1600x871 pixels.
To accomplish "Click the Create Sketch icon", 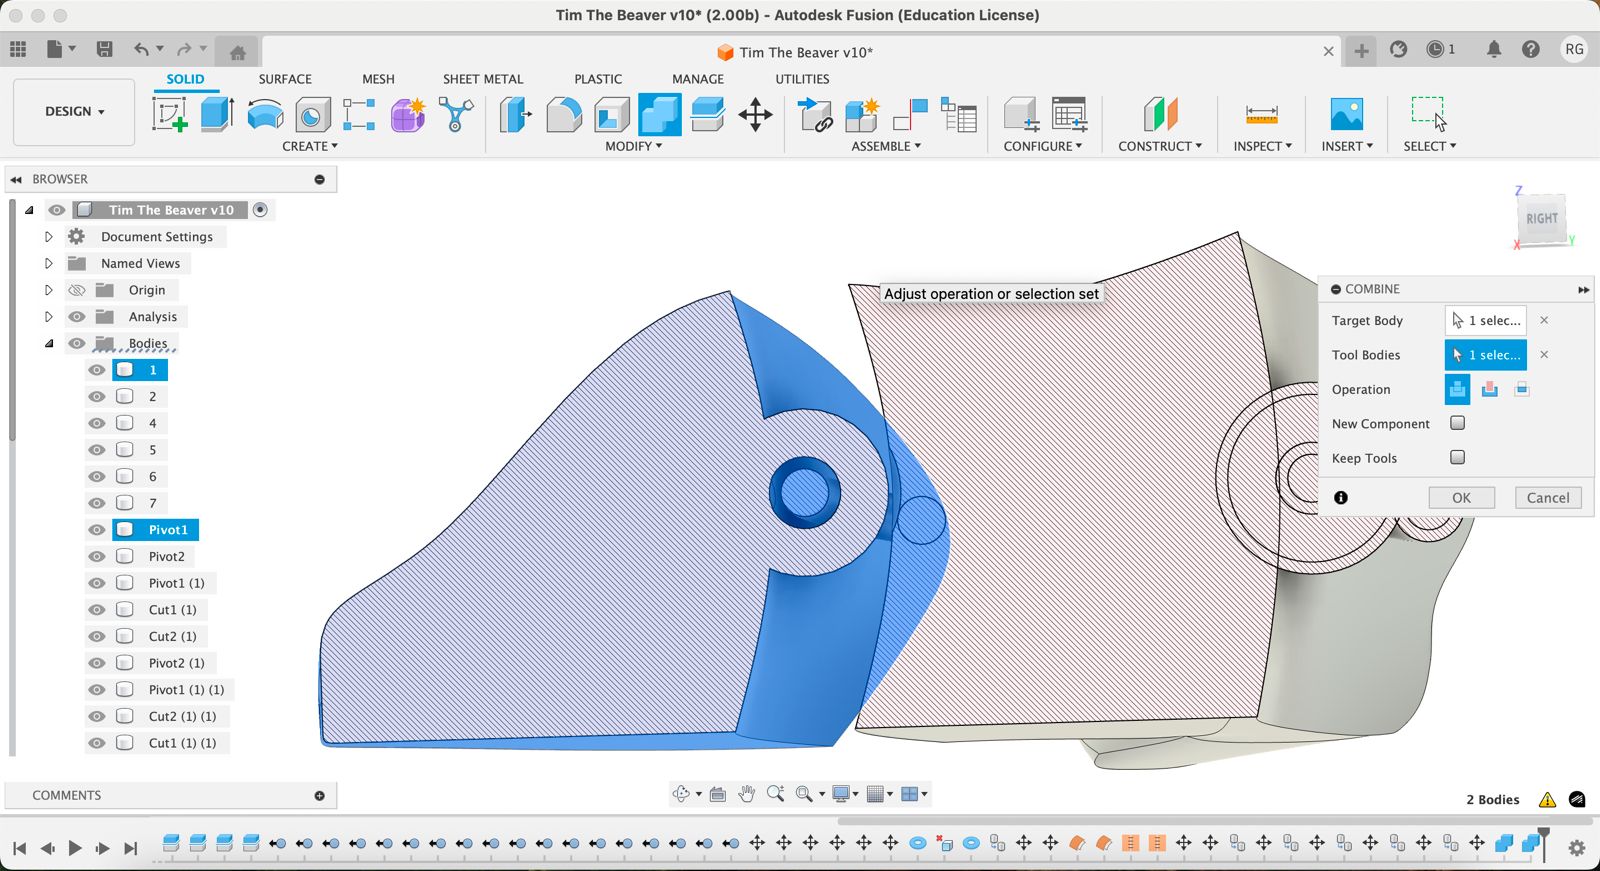I will click(x=169, y=115).
